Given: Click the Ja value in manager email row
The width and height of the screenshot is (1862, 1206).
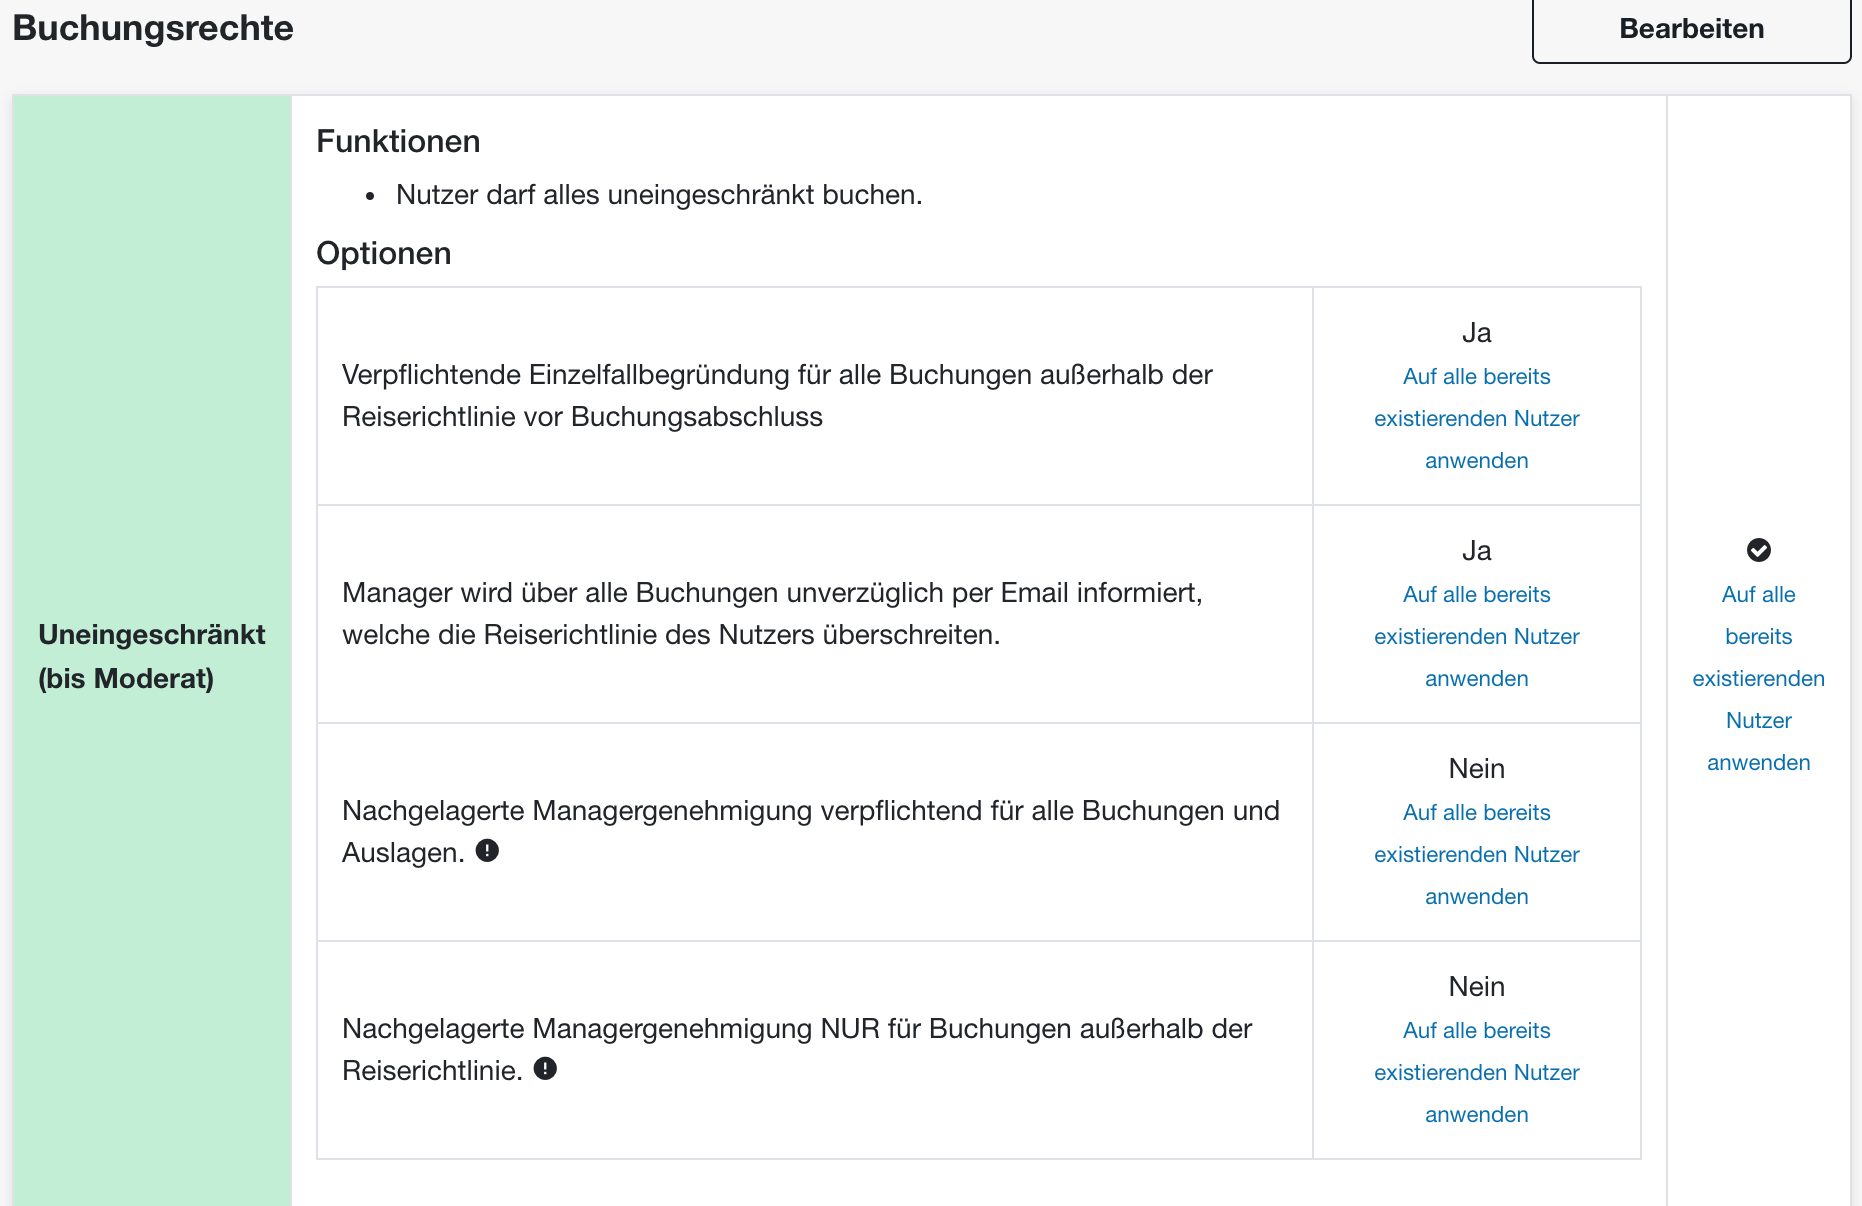Looking at the screenshot, I should pos(1476,551).
